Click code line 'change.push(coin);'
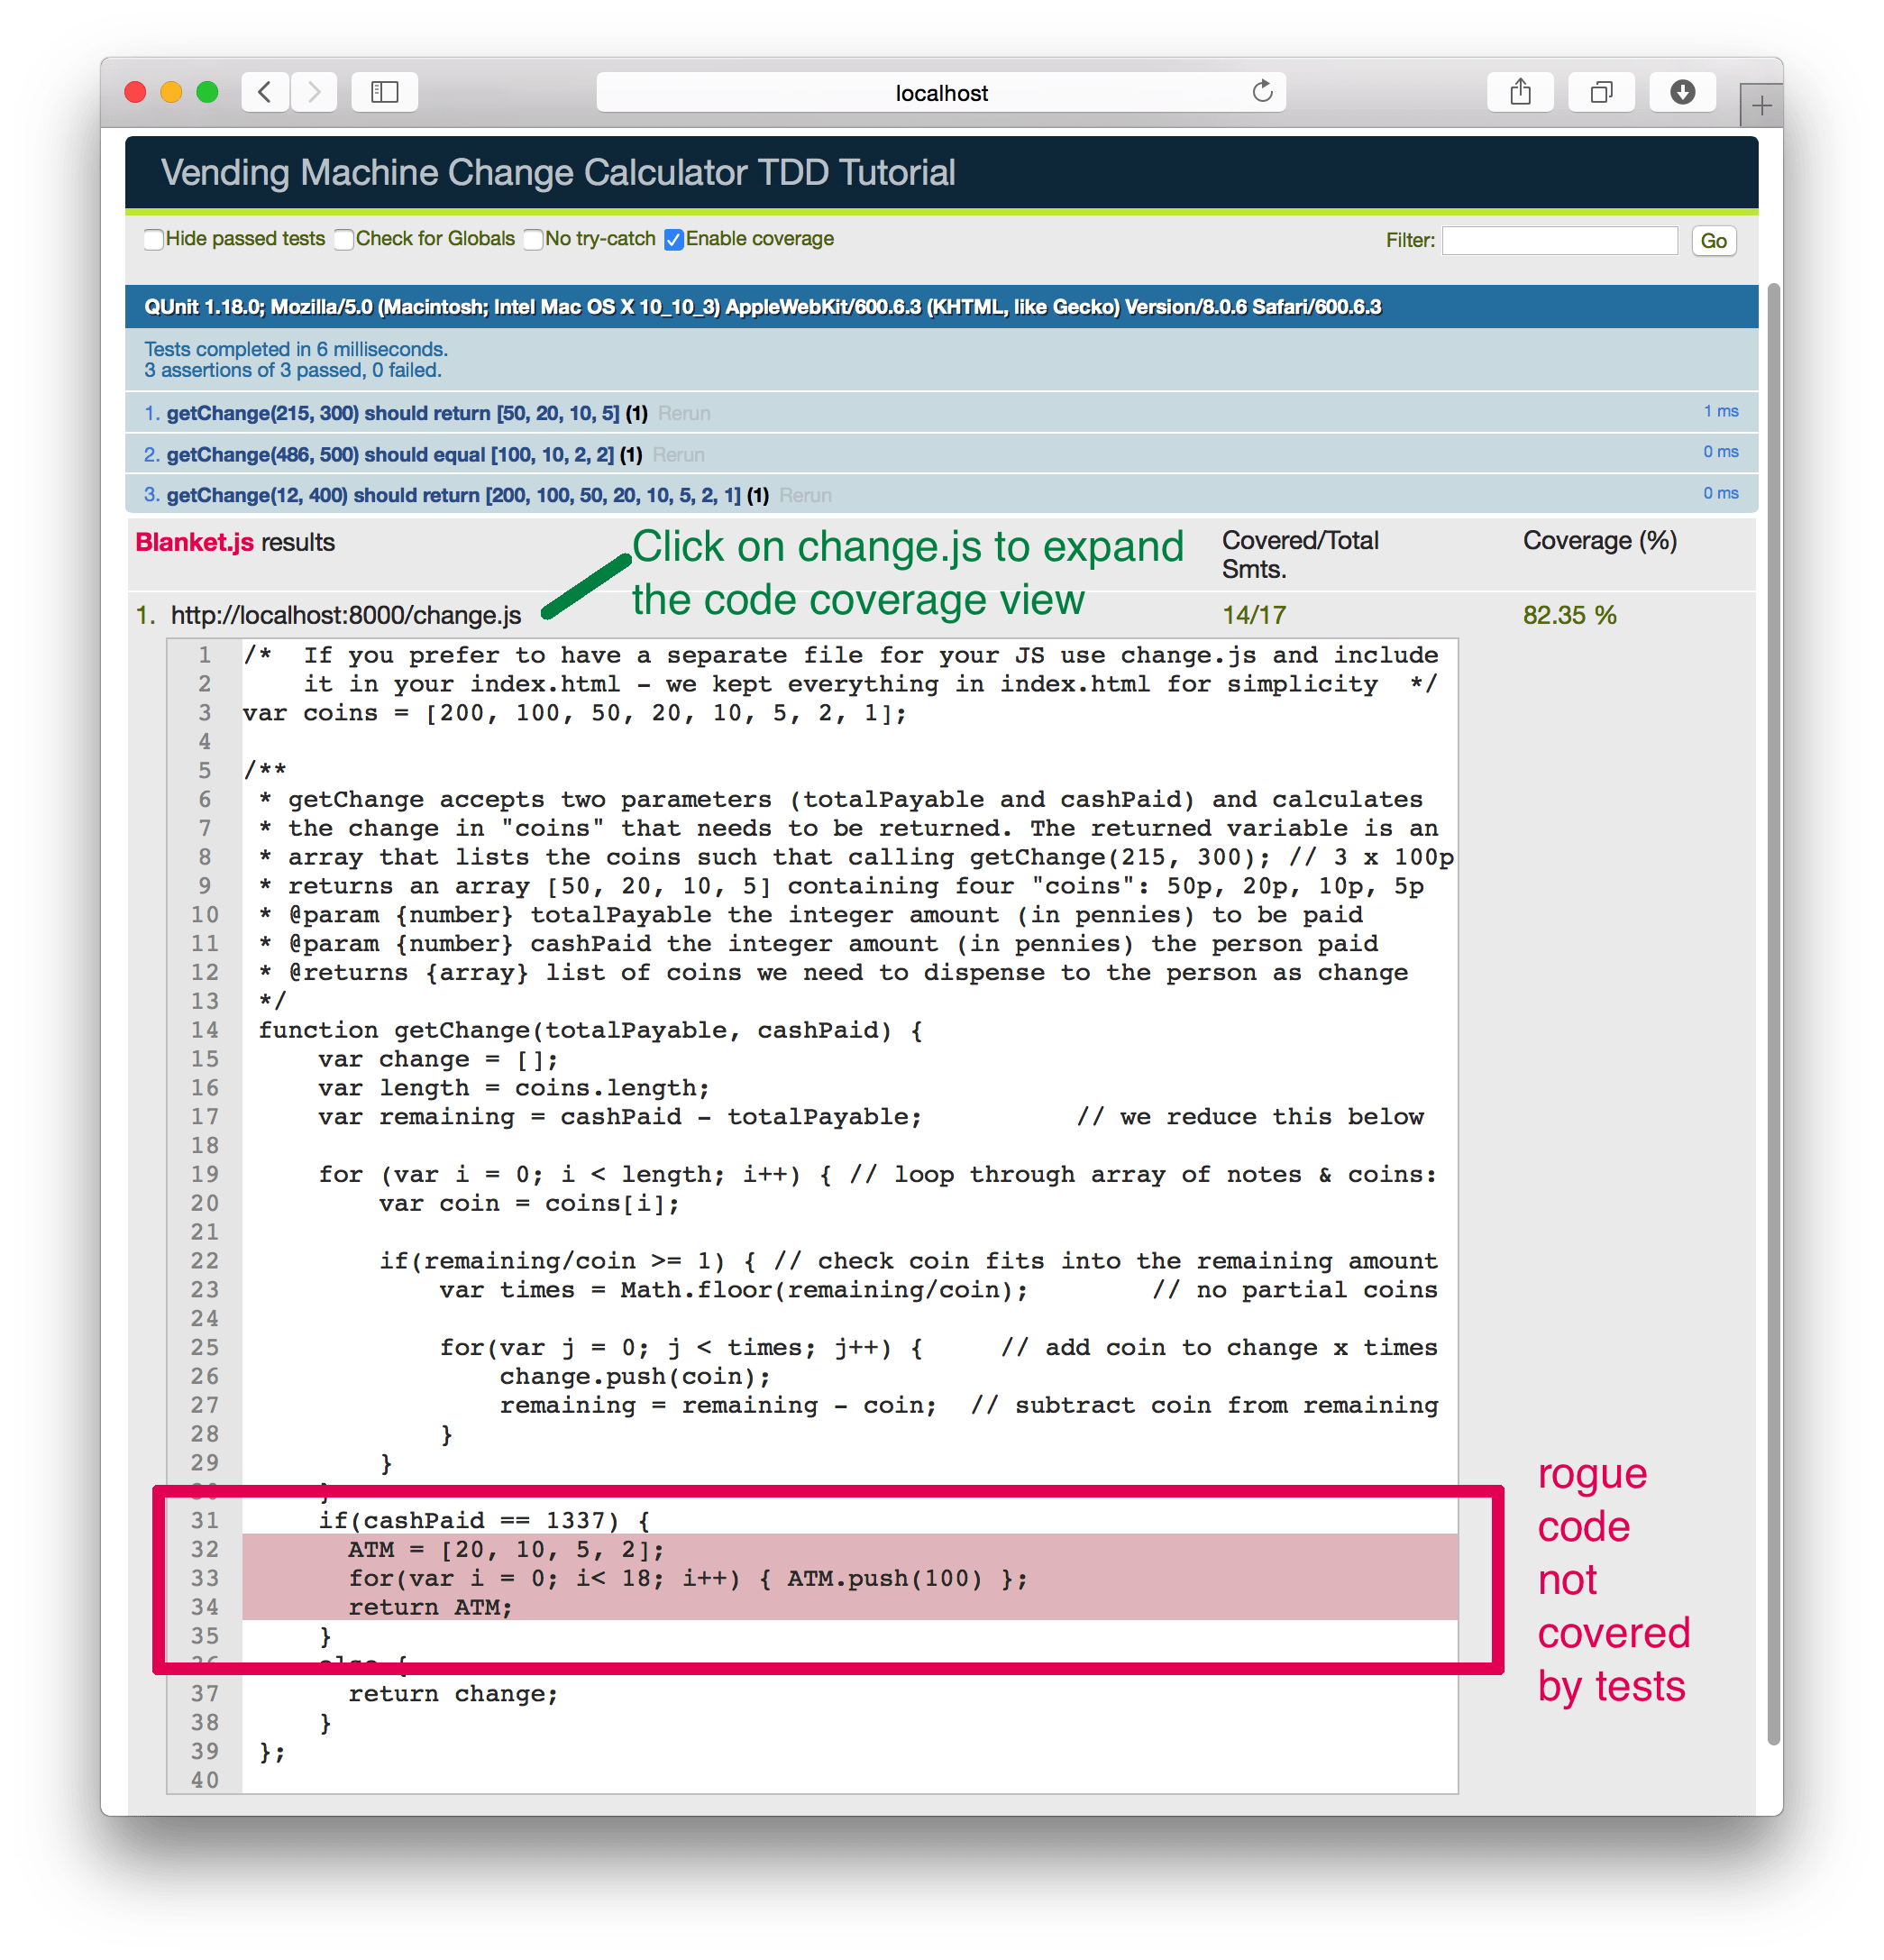Image resolution: width=1884 pixels, height=1960 pixels. (635, 1376)
